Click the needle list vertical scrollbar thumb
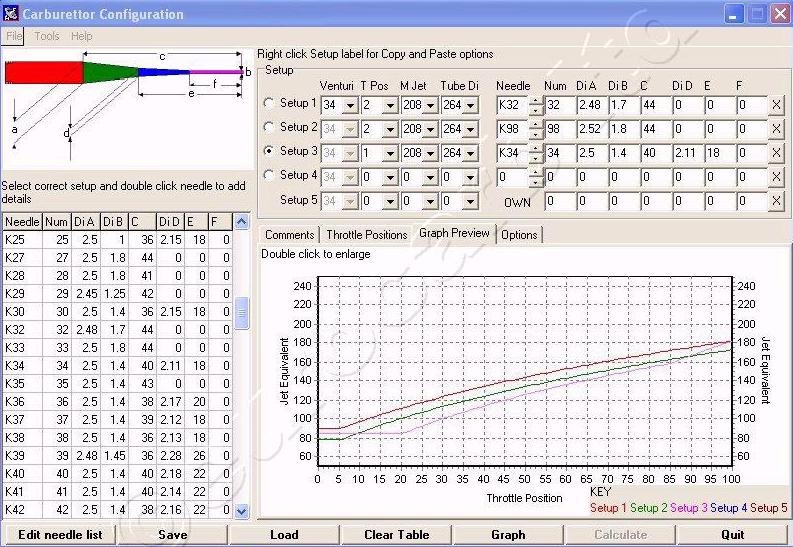The image size is (793, 547). [241, 313]
